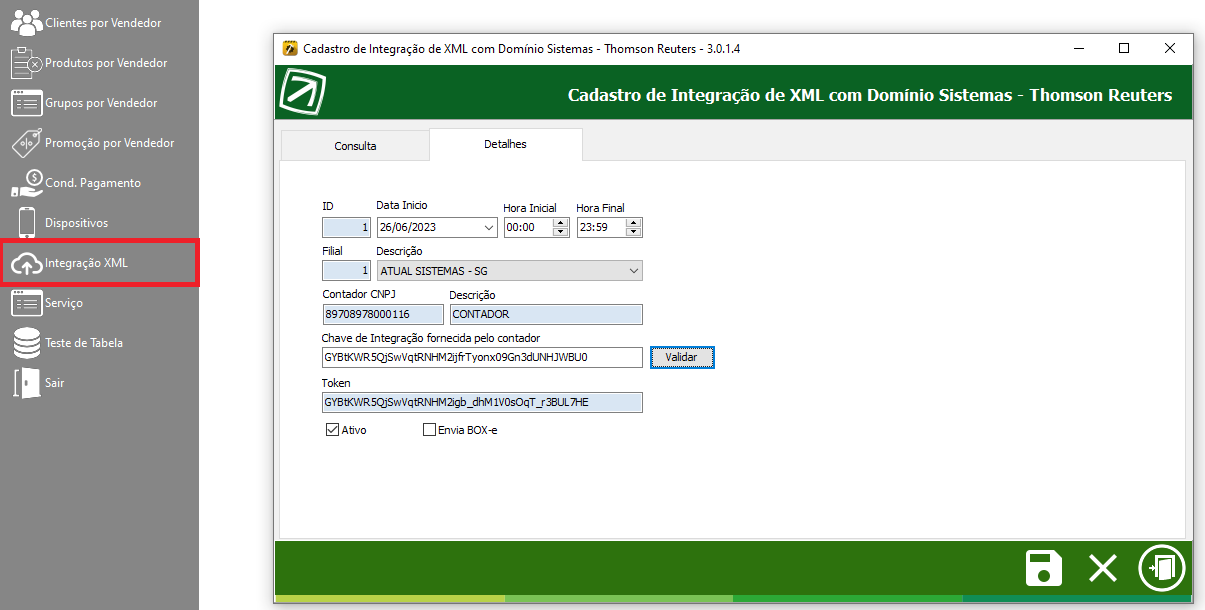
Task: Select the Detalhes tab
Action: pos(506,144)
